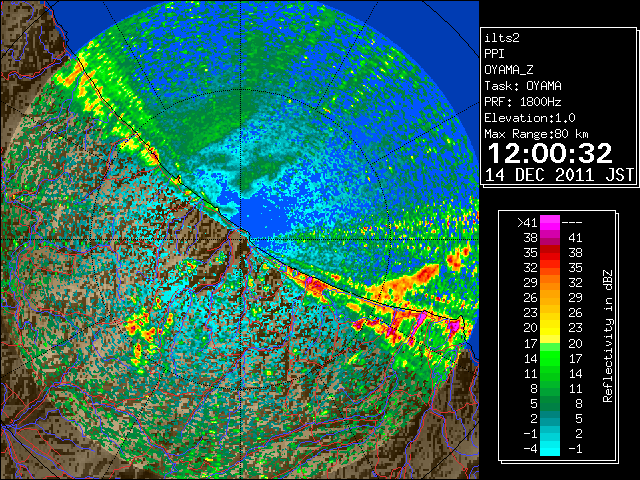640x480 pixels.
Task: Click the '---' legend upper-bound marker
Action: pos(572,223)
